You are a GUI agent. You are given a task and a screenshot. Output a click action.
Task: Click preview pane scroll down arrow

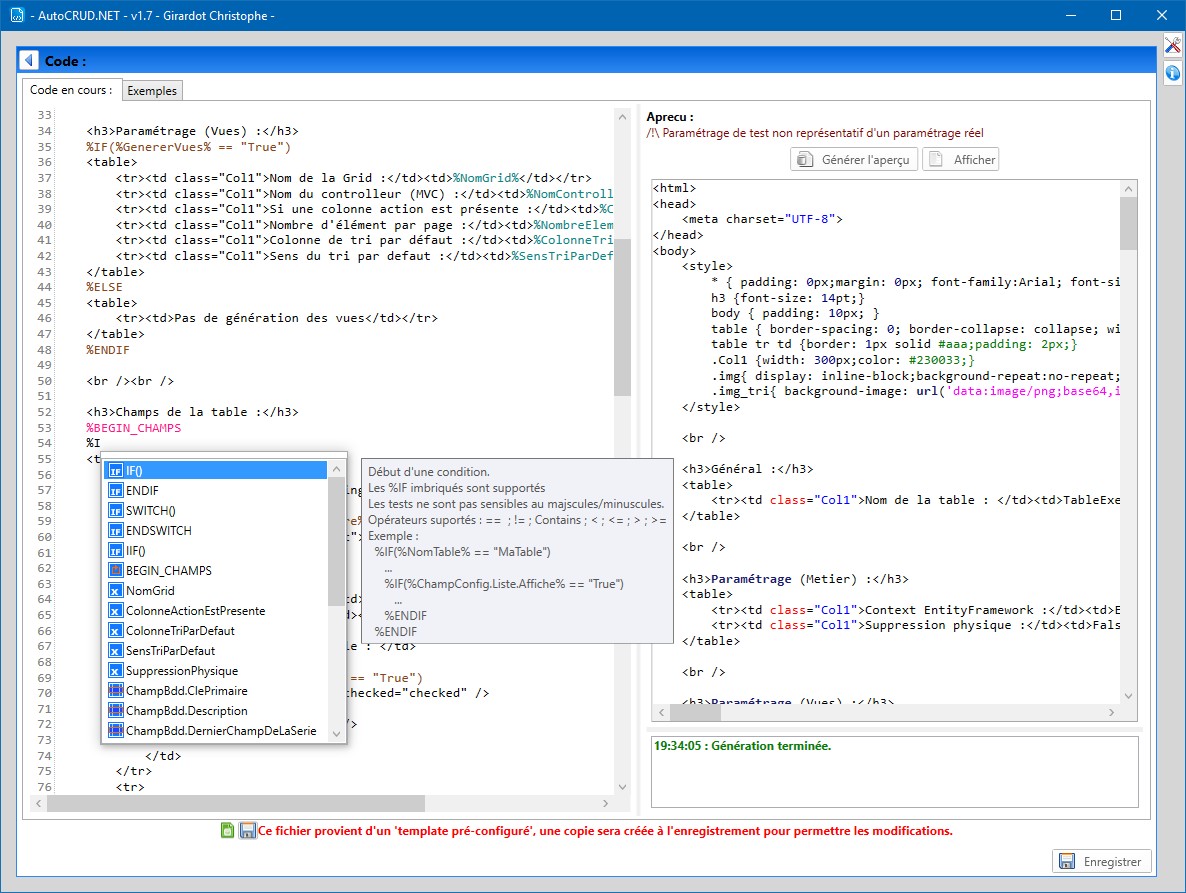(1129, 696)
